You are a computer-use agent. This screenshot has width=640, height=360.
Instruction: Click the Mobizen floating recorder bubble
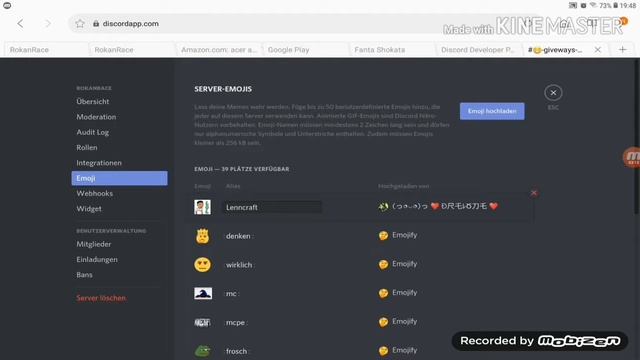[632, 157]
